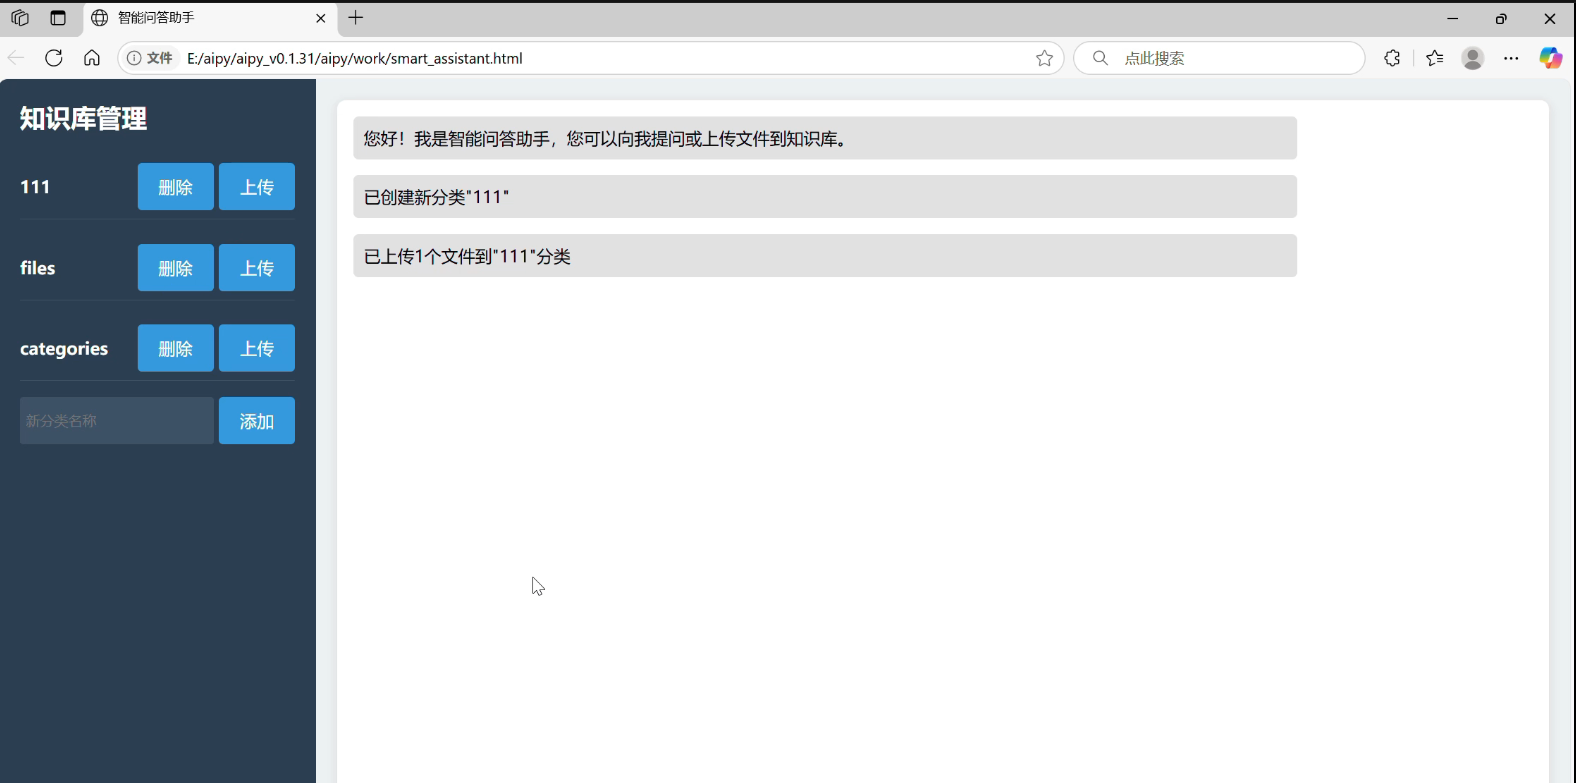Open a new browser tab
The width and height of the screenshot is (1576, 783).
click(x=356, y=17)
